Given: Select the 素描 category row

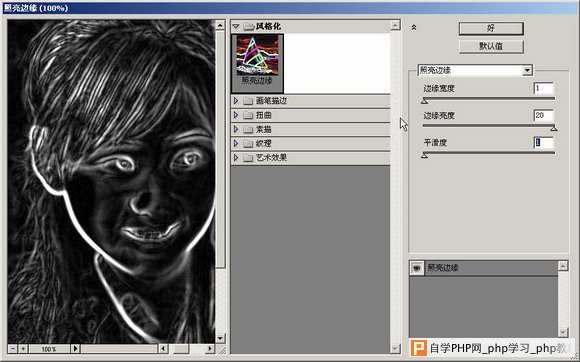Looking at the screenshot, I should tap(310, 129).
